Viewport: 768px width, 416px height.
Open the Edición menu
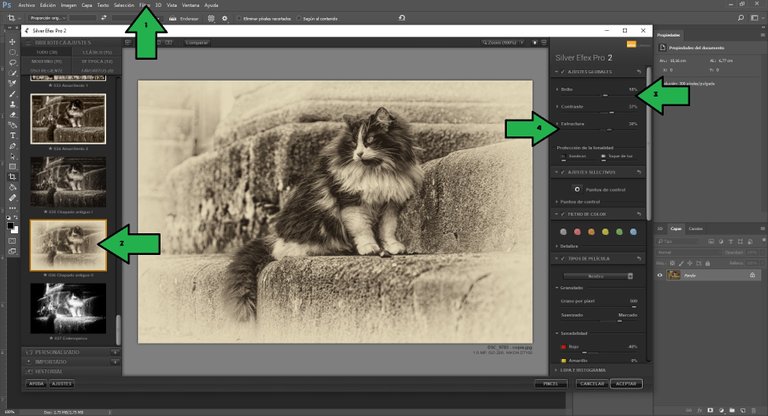(x=48, y=5)
